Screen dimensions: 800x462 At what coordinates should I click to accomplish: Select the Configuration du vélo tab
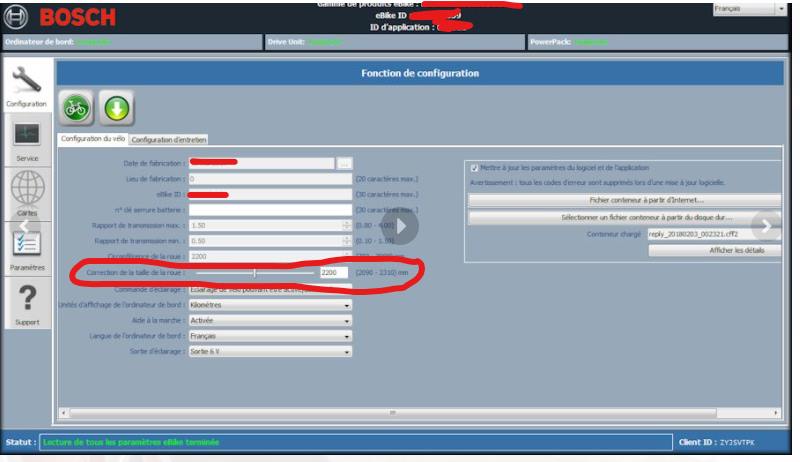point(91,139)
